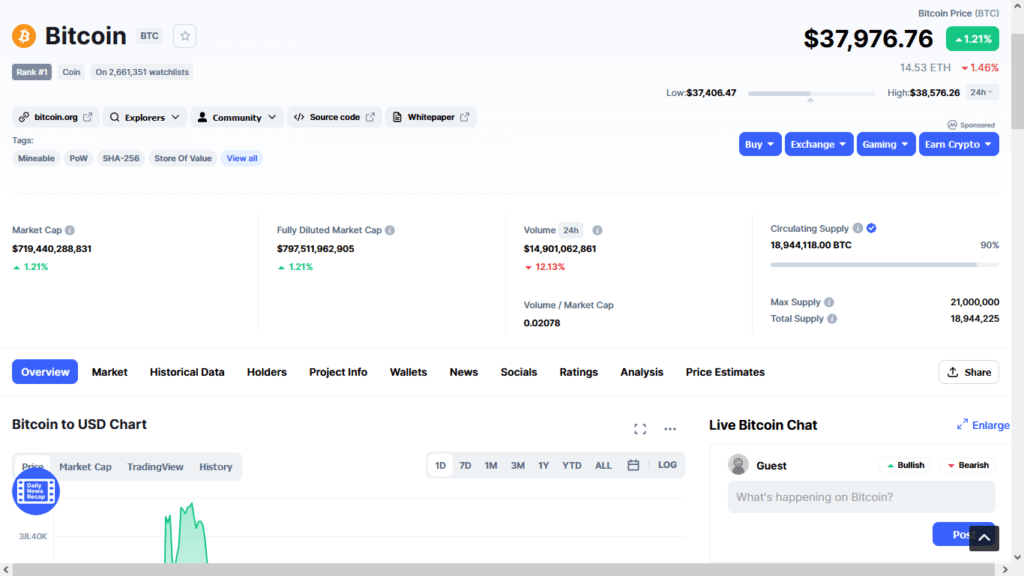
Task: Click the Circulating Supply info icon
Action: click(858, 228)
